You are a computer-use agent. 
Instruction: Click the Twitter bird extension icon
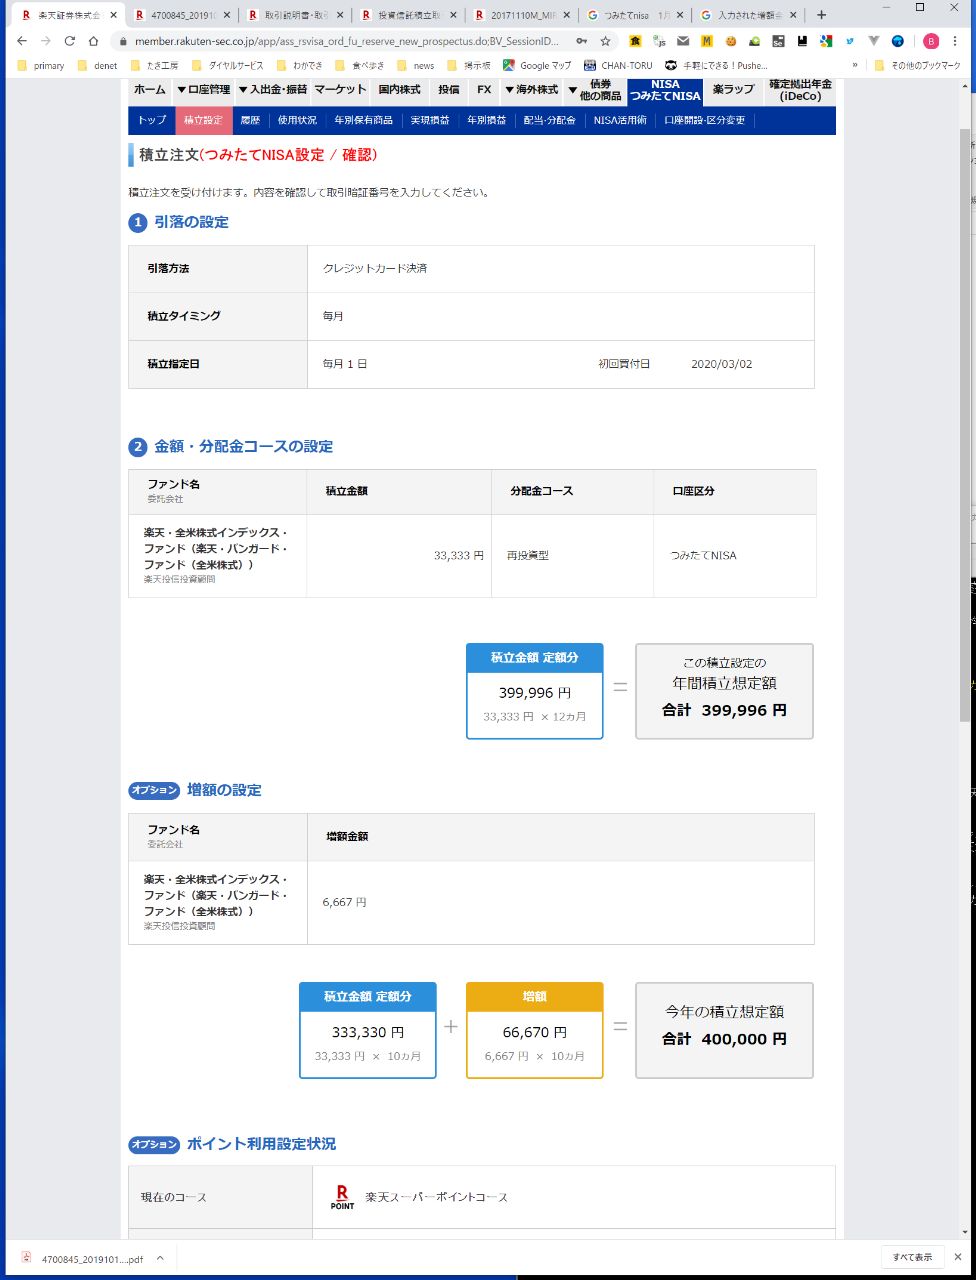coord(849,41)
